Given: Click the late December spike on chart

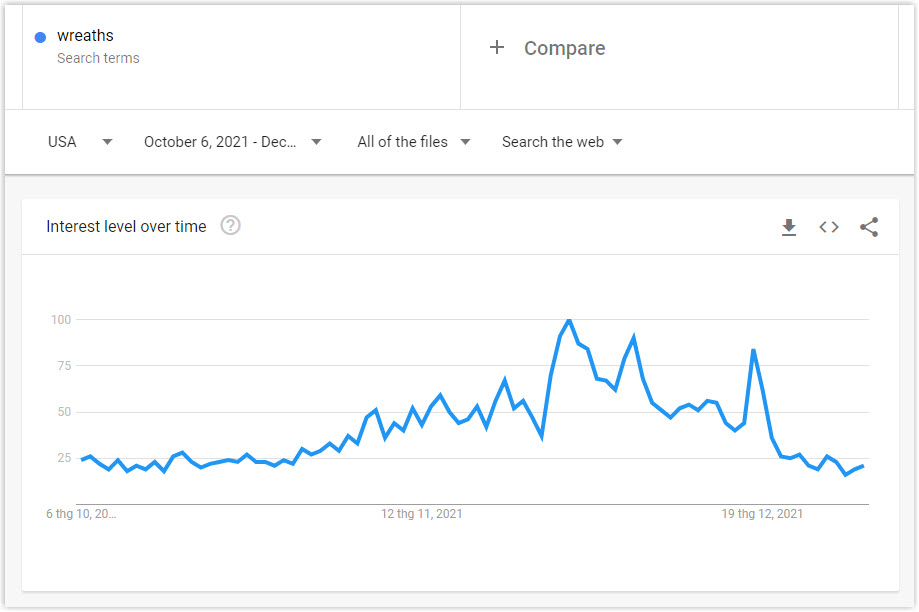Looking at the screenshot, I should click(753, 351).
